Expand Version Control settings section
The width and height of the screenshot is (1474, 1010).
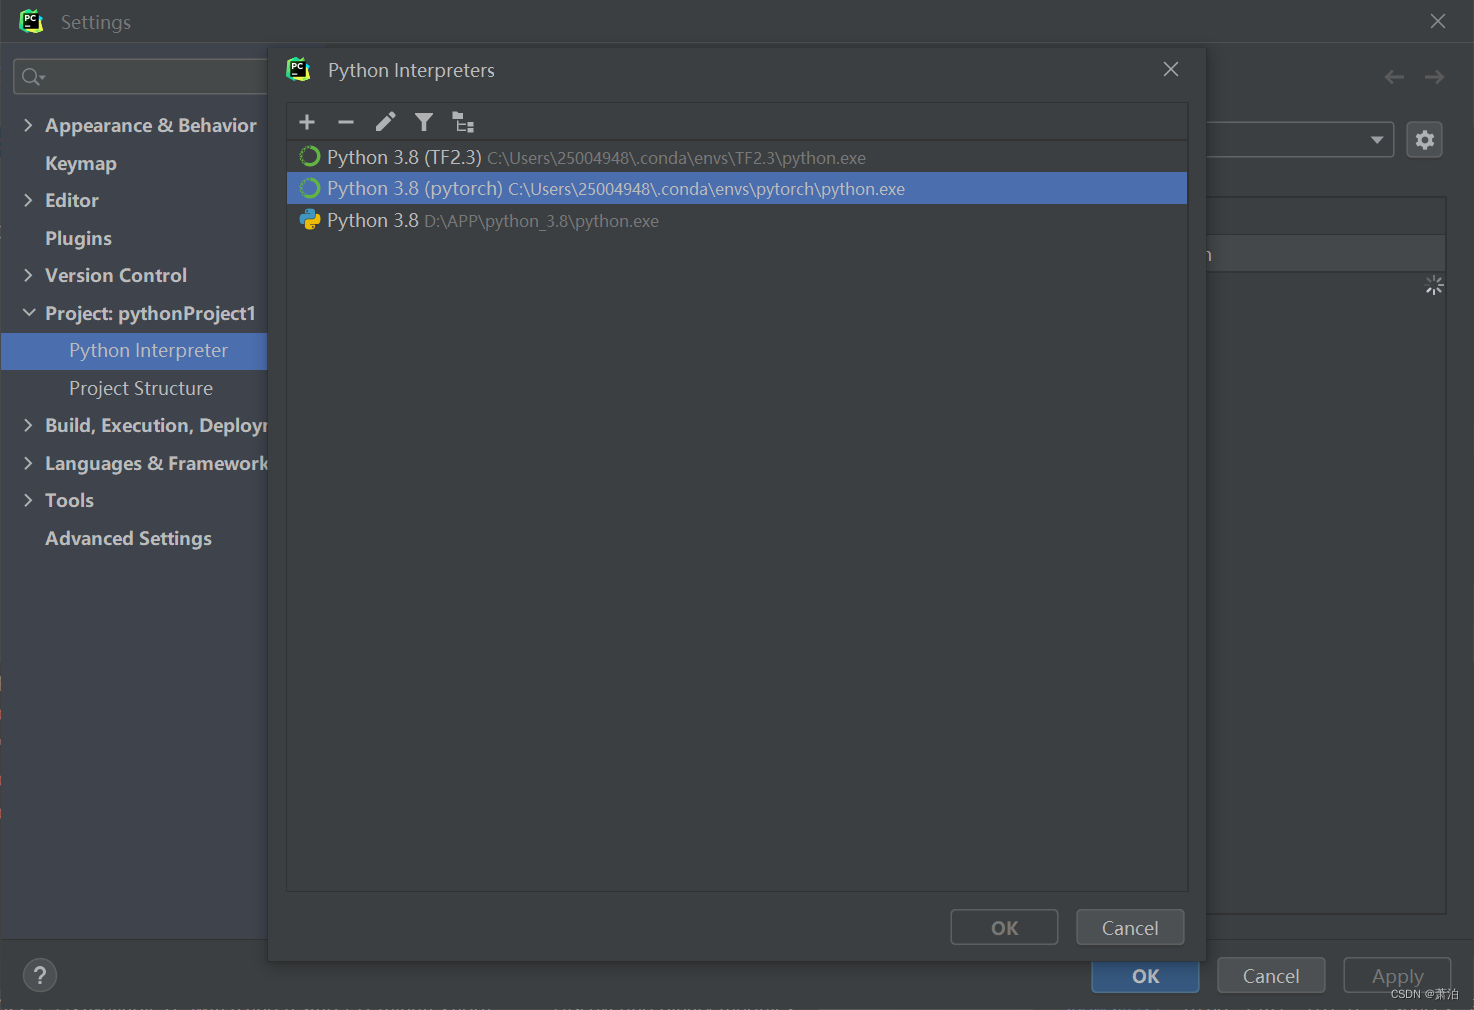coord(28,275)
